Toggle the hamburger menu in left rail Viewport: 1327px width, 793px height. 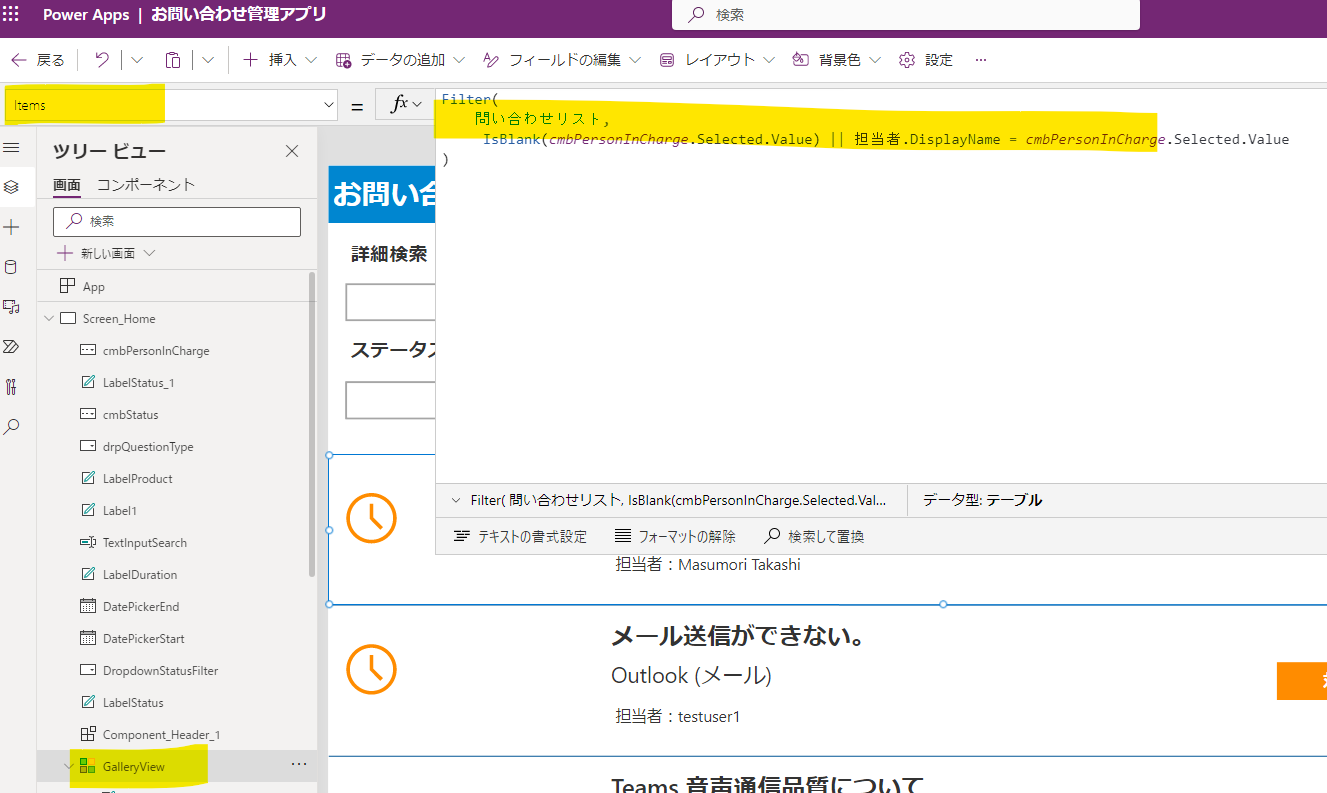coord(11,147)
